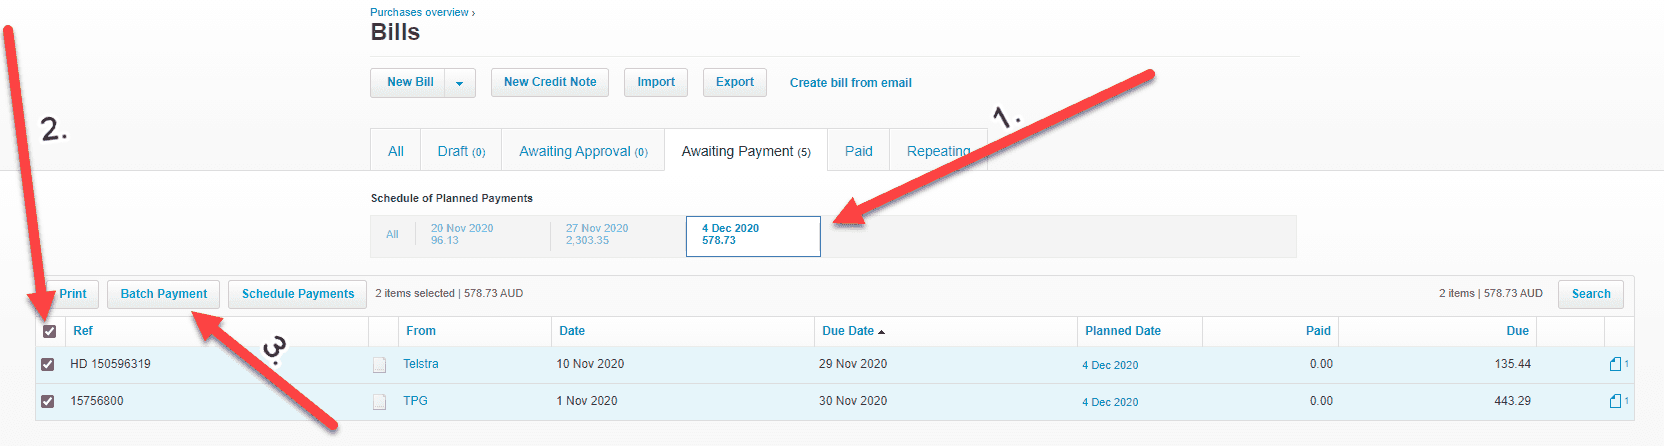The width and height of the screenshot is (1664, 446).
Task: Go to Purchases overview breadcrumb
Action: (419, 12)
